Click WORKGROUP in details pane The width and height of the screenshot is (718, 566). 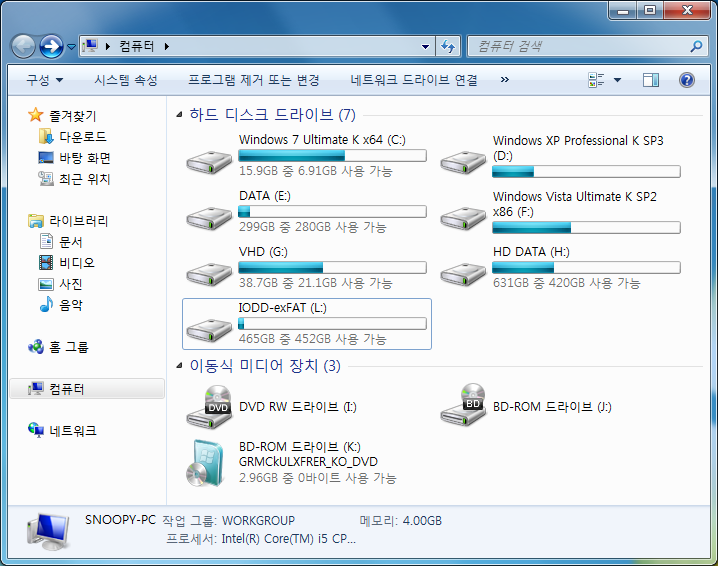[258, 521]
